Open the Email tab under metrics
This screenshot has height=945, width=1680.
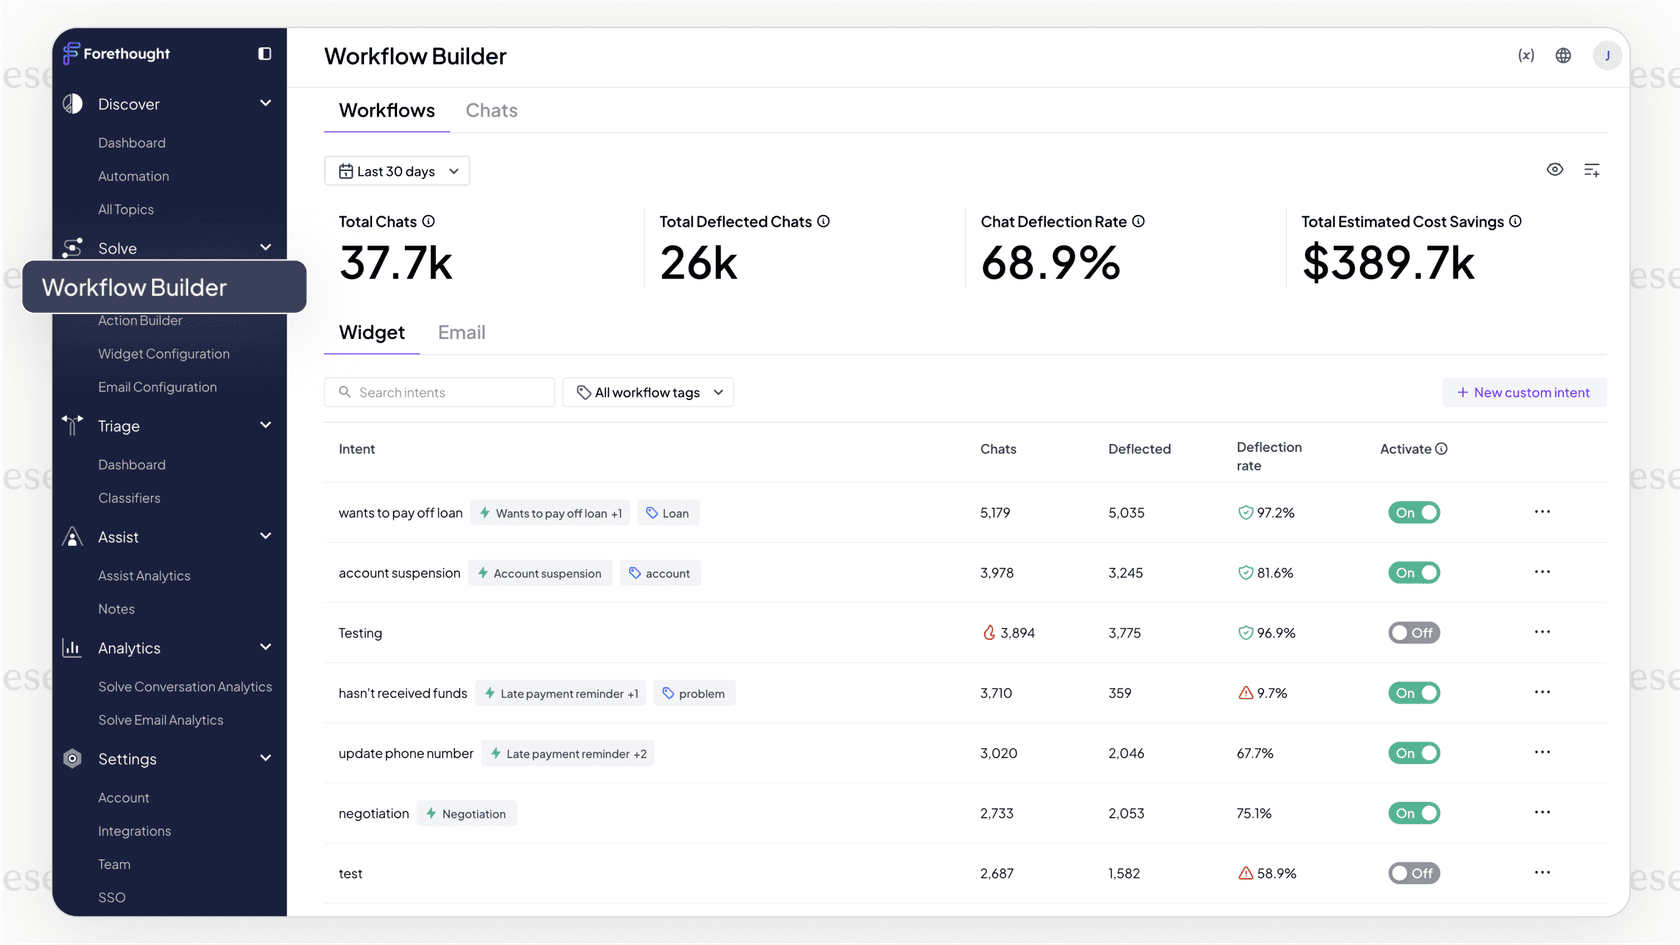(461, 332)
